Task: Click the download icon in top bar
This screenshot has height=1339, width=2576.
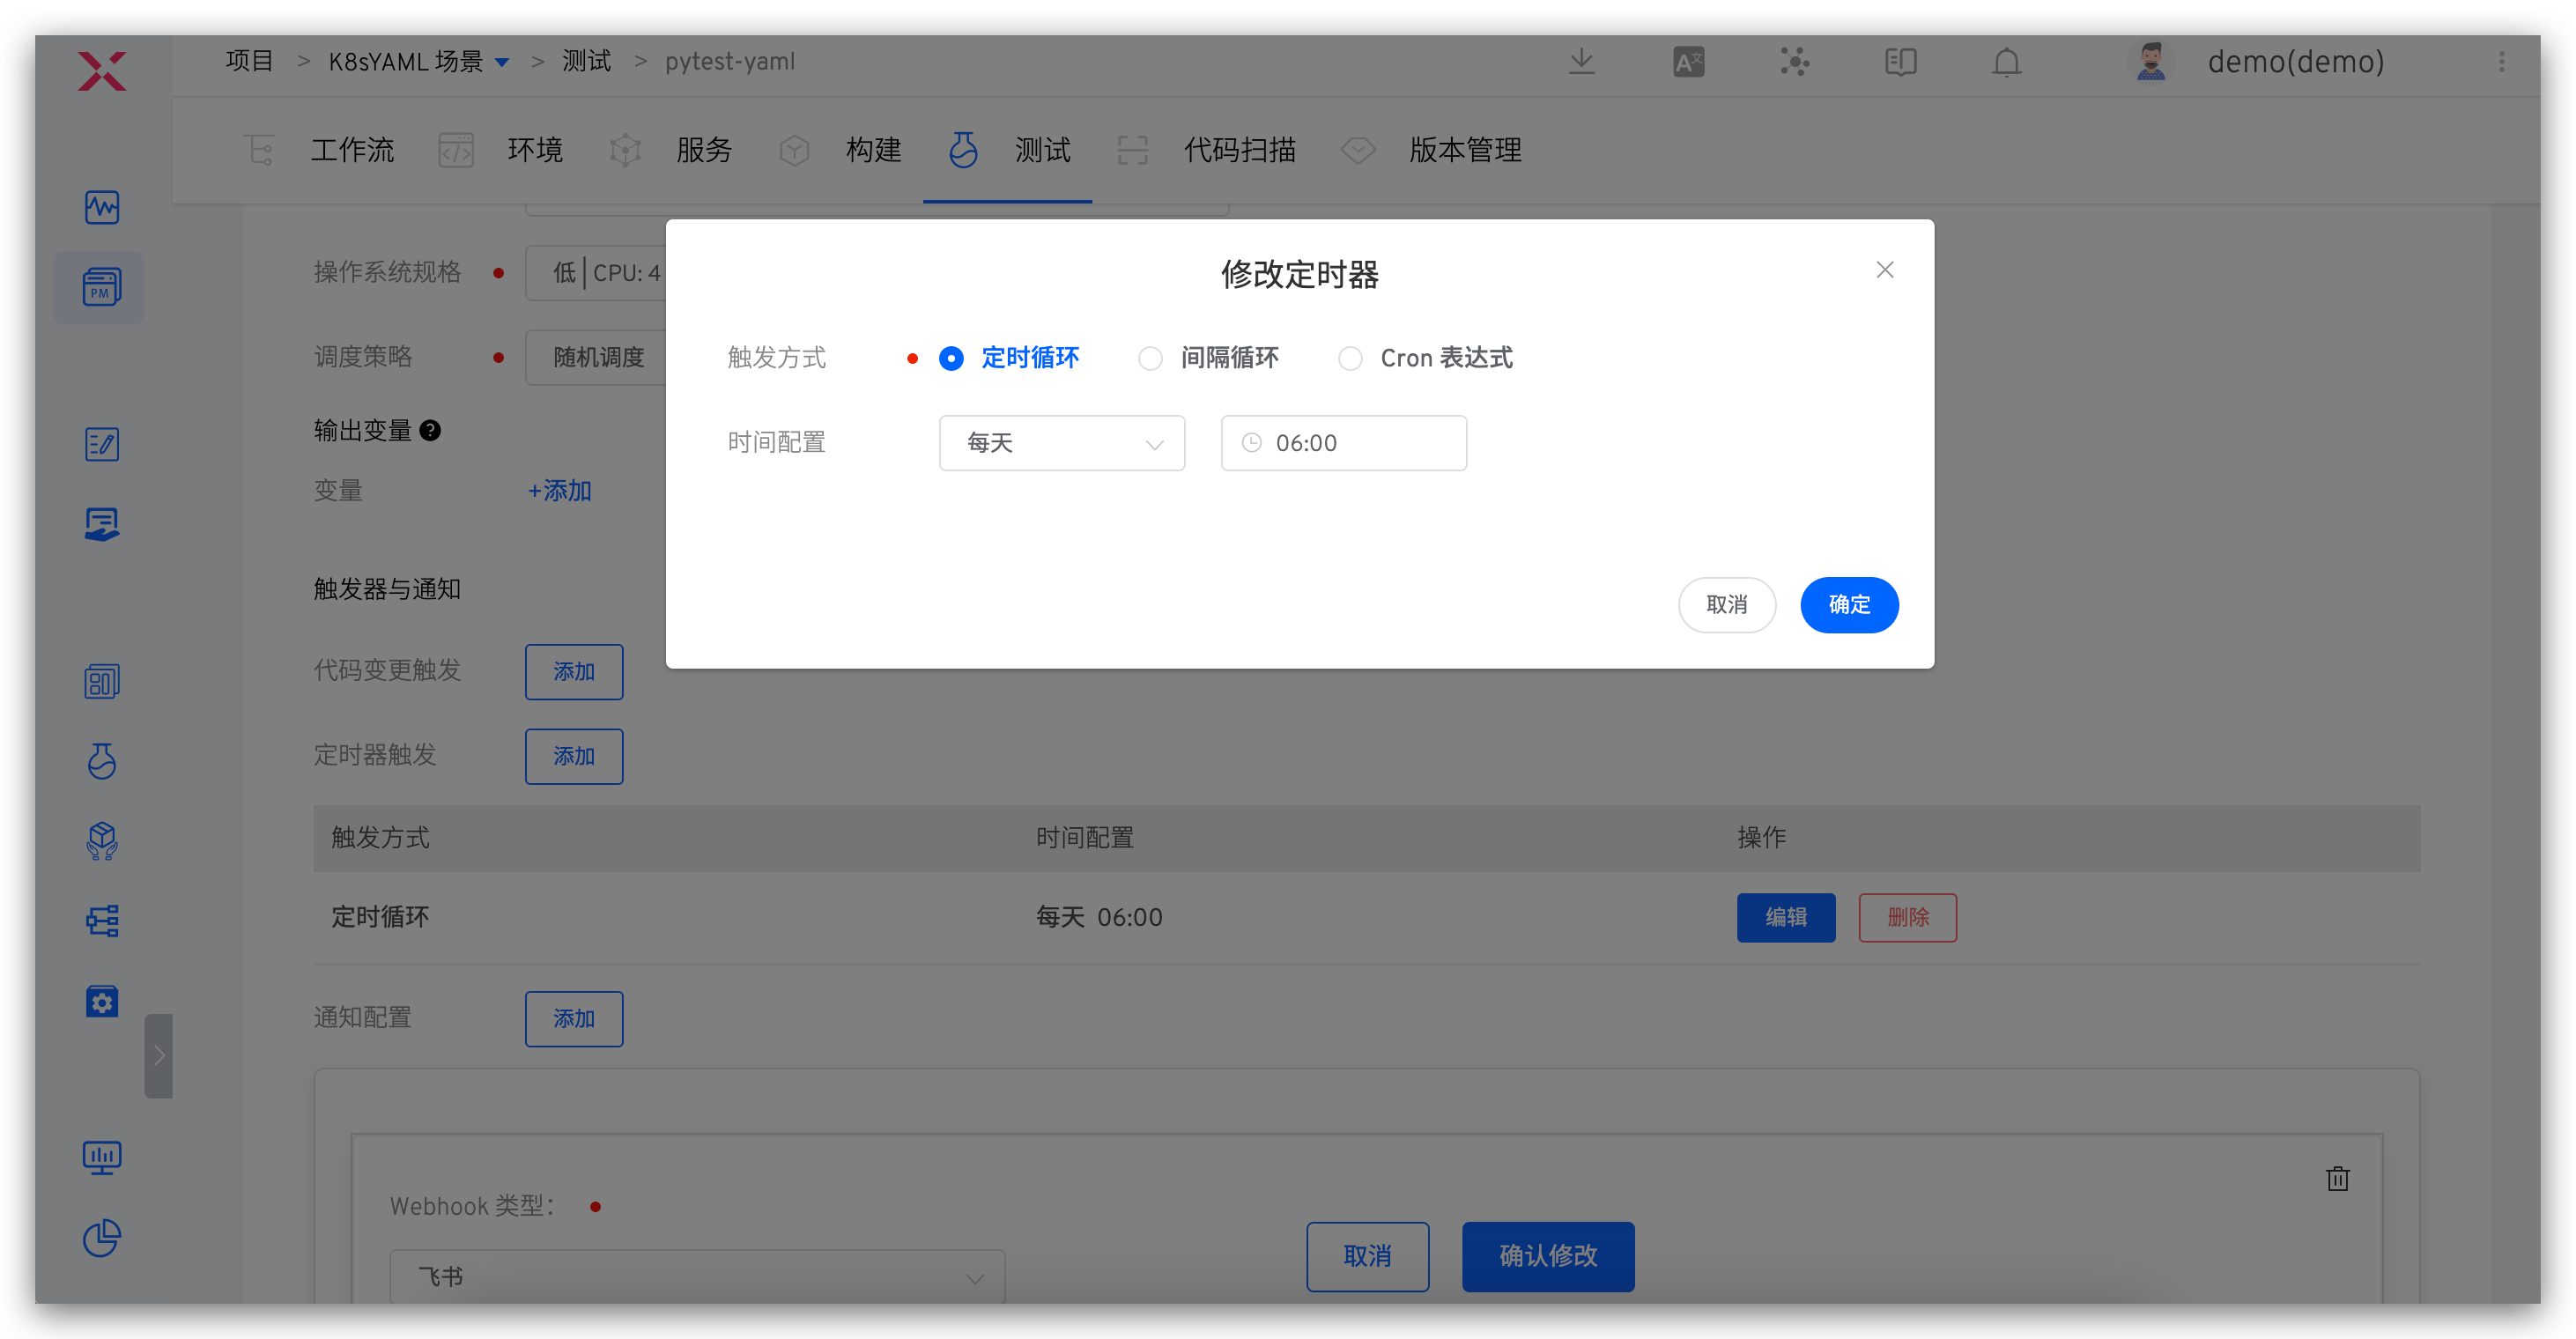Action: pos(1581,62)
